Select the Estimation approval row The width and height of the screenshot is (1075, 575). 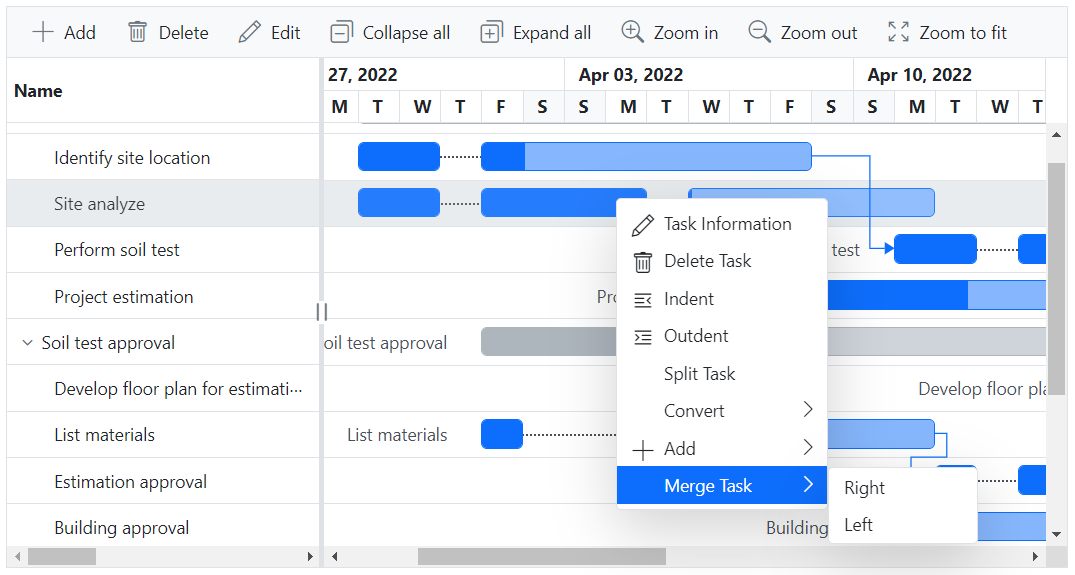pyautogui.click(x=163, y=481)
